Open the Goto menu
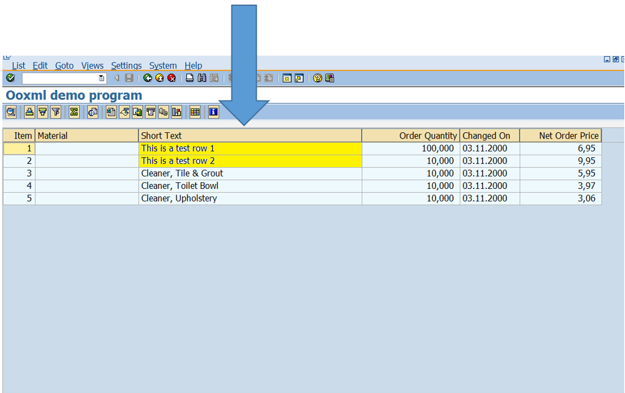Screen dimensions: 625x393 (64, 65)
